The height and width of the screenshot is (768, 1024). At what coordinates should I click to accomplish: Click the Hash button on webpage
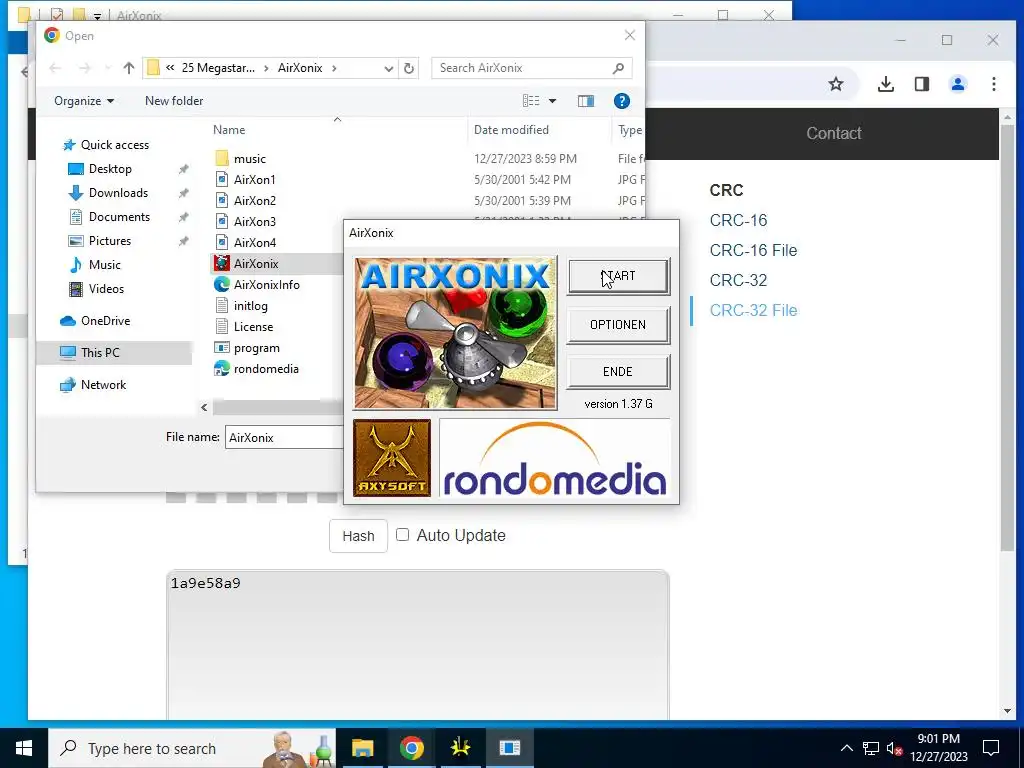[358, 536]
